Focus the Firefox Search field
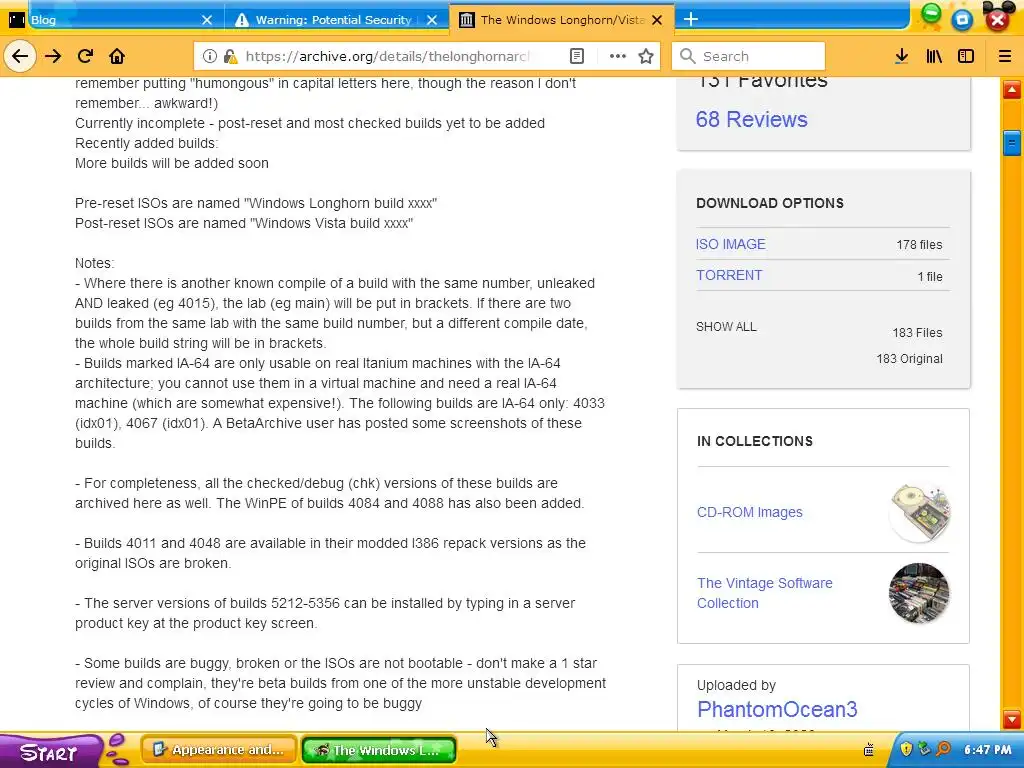The image size is (1024, 768). coord(748,56)
